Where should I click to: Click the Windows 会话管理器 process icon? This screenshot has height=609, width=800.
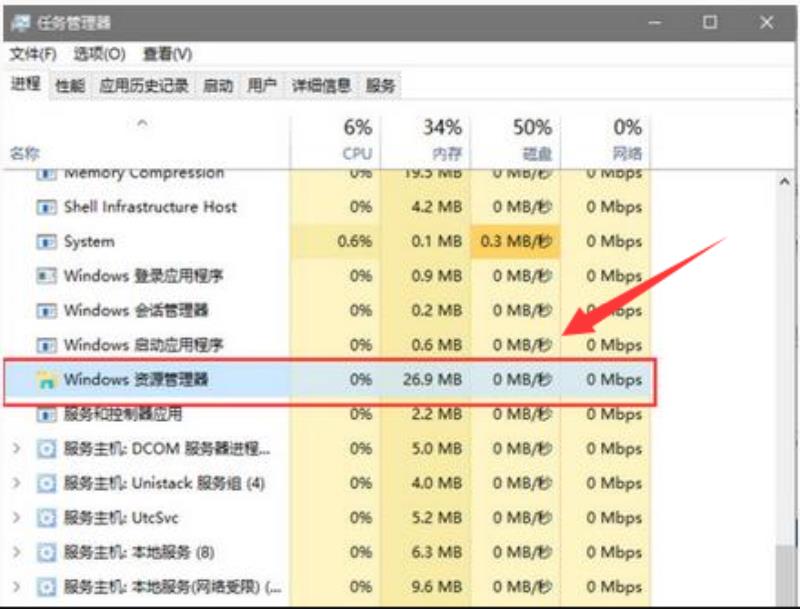pyautogui.click(x=46, y=311)
